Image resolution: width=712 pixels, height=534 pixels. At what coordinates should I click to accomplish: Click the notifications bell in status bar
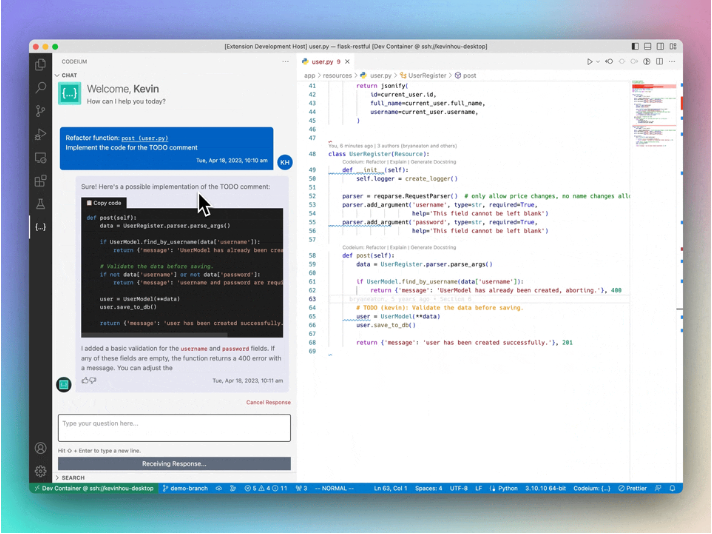click(672, 489)
